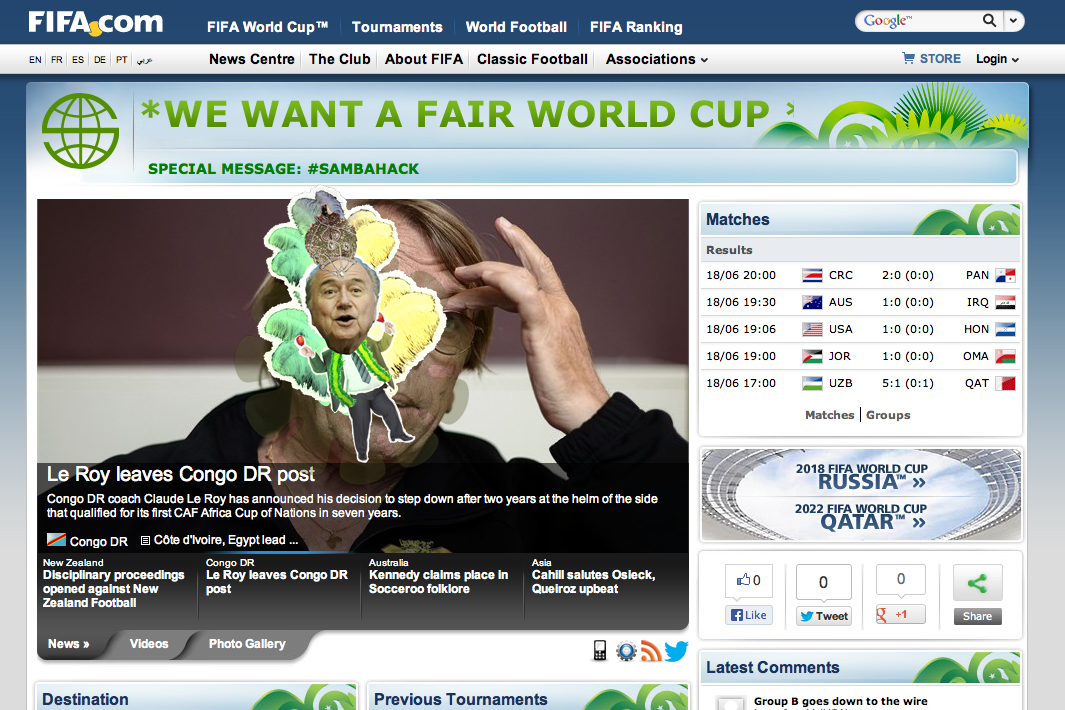
Task: Click the CRC 2:0 PAN score
Action: pyautogui.click(x=907, y=275)
